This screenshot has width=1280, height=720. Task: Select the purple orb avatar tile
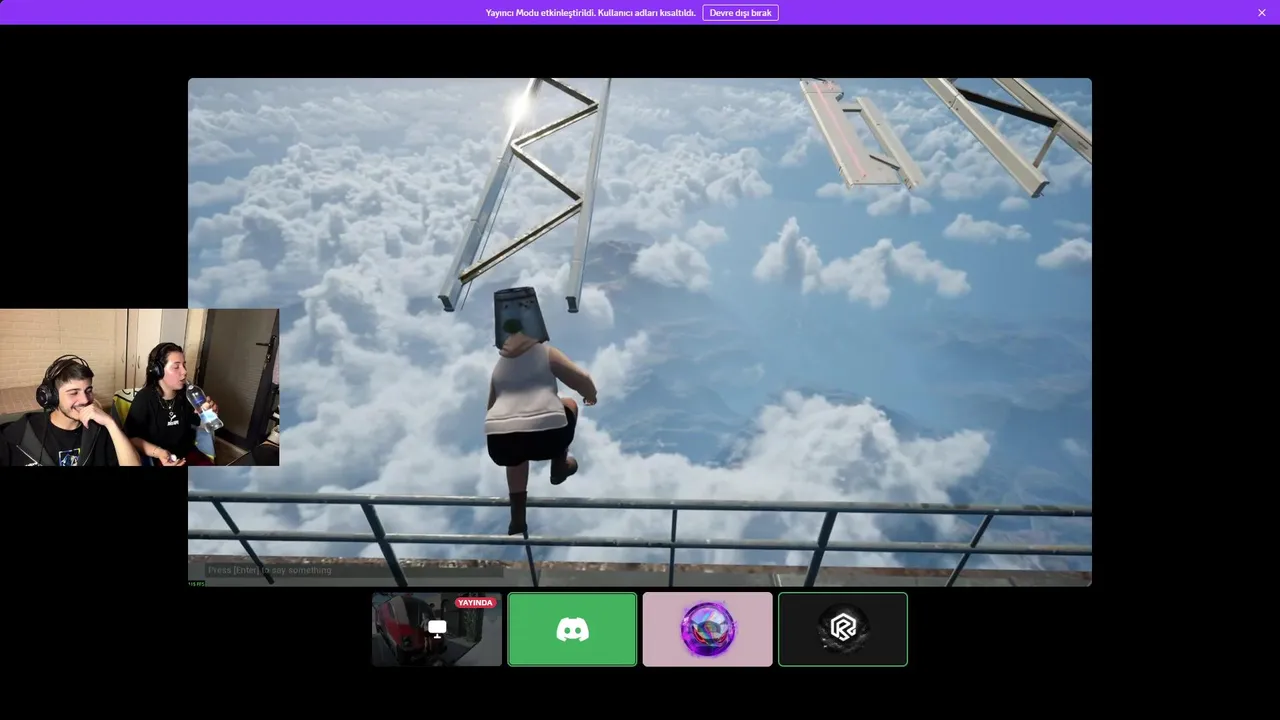click(708, 629)
